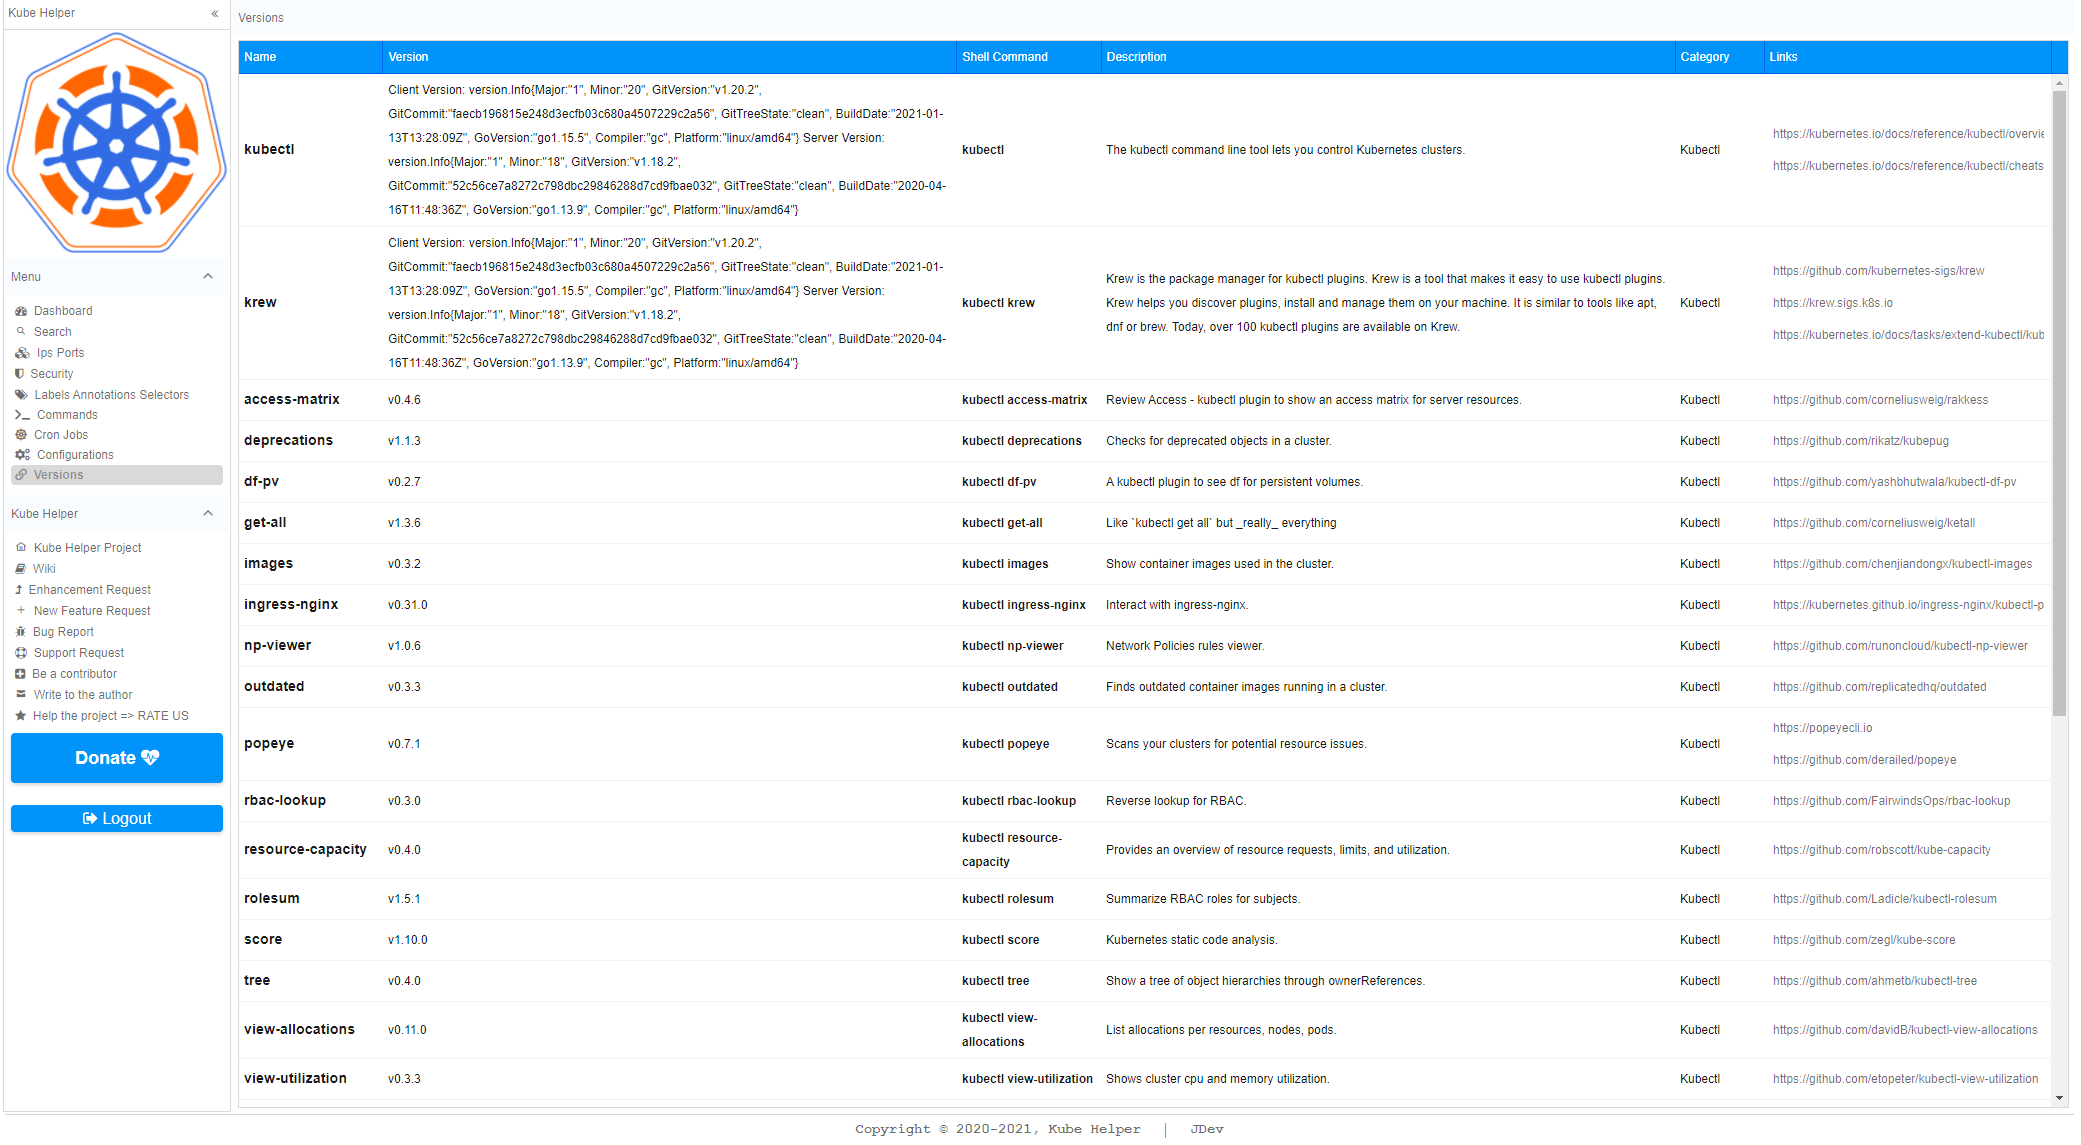This screenshot has height=1145, width=2082.
Task: Open the Cron Jobs menu item
Action: coord(61,435)
